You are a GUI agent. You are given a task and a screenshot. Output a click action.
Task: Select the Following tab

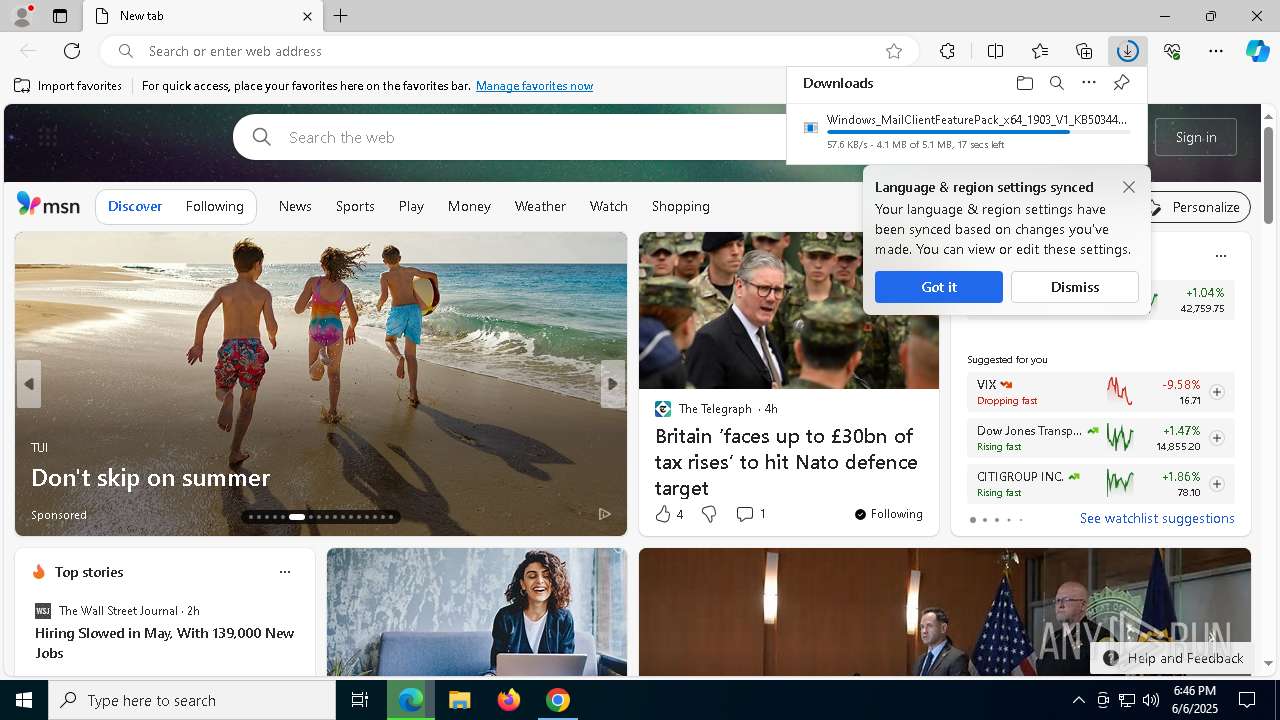pos(215,206)
